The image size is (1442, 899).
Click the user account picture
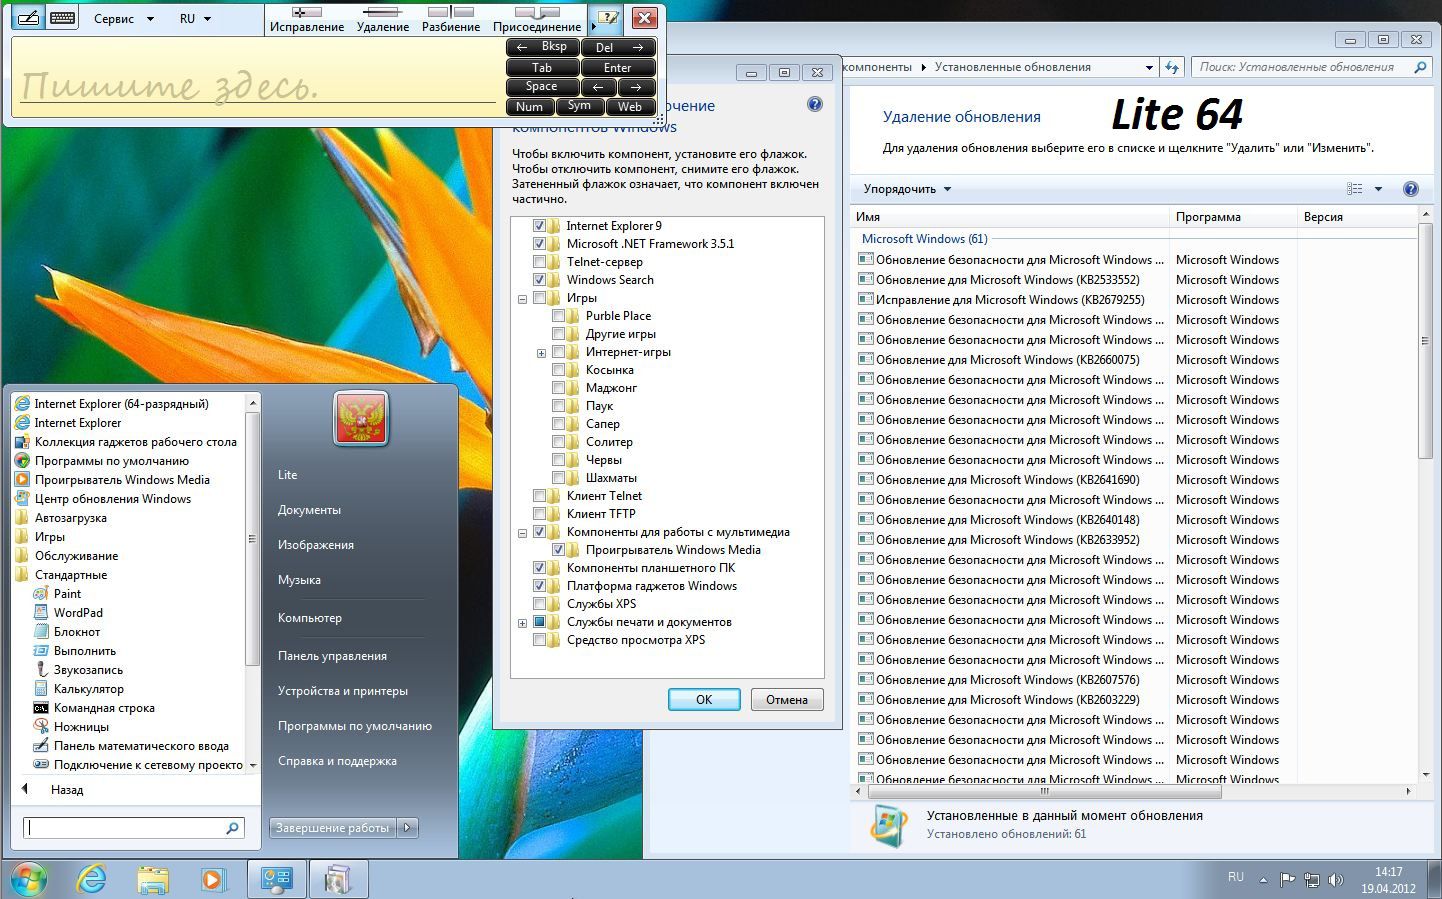point(361,418)
